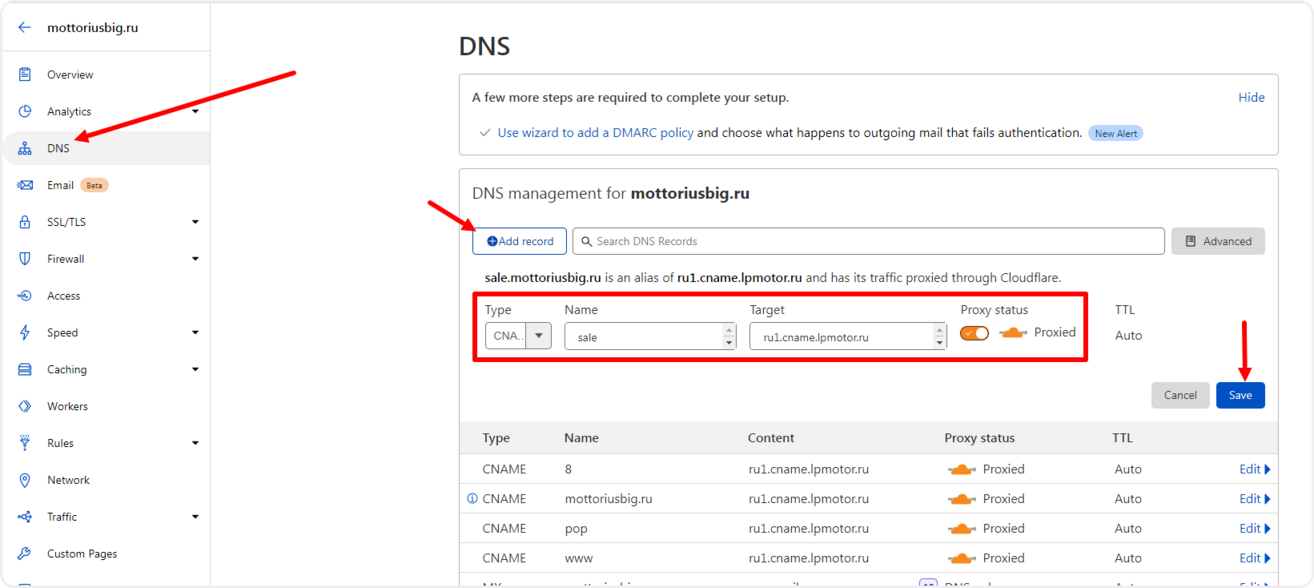The height and width of the screenshot is (588, 1314).
Task: Edit the CNAME record named 8
Action: coord(1254,469)
